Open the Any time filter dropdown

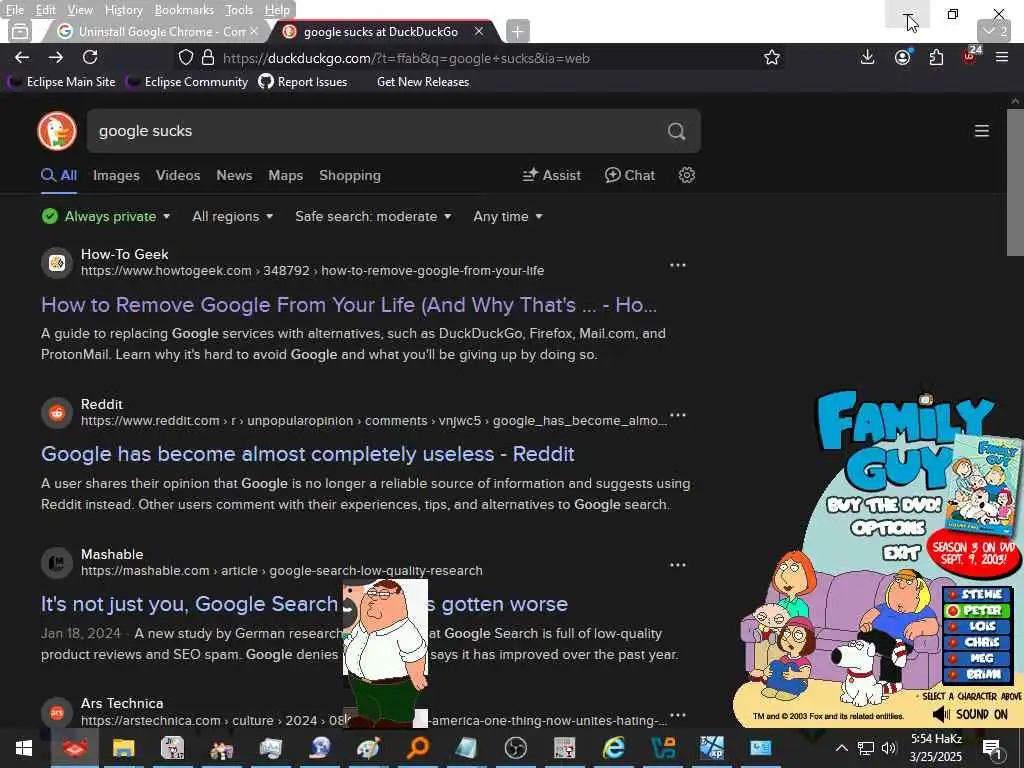(x=508, y=216)
